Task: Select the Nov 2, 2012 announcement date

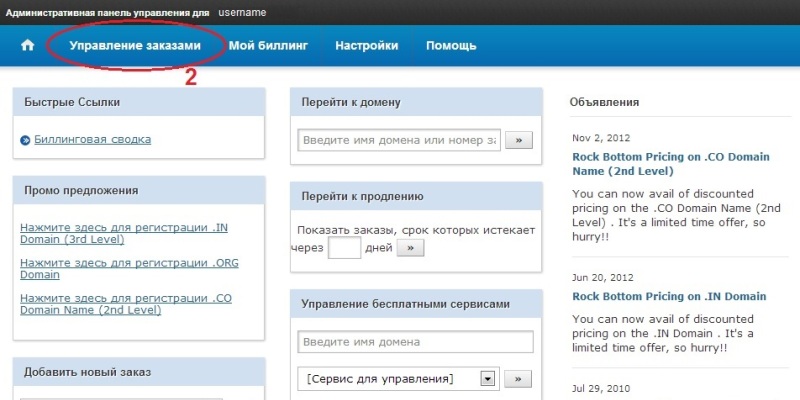Action: [601, 138]
